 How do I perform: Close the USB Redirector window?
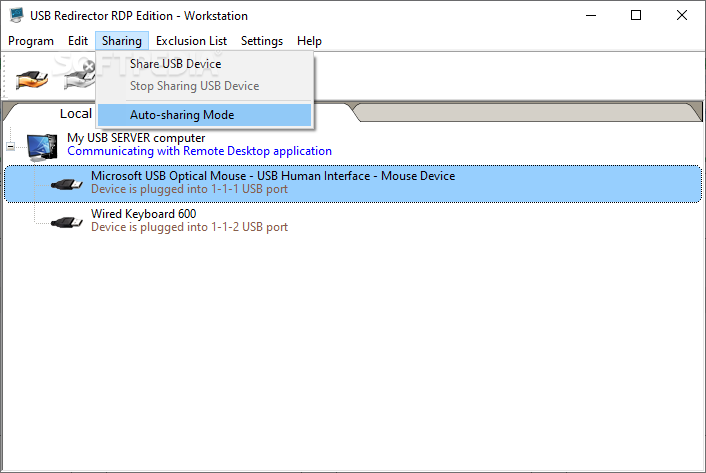682,15
